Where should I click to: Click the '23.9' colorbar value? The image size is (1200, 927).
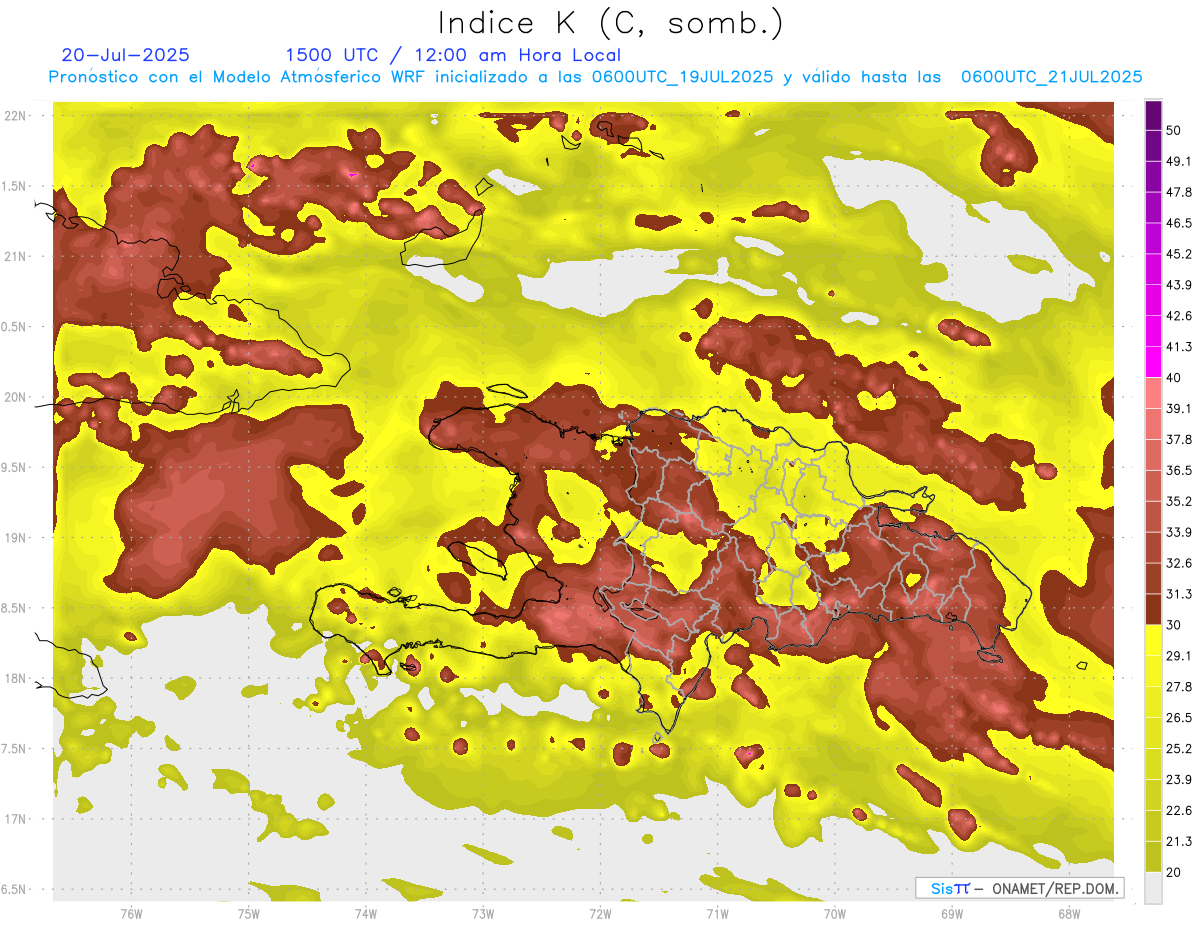[1179, 780]
